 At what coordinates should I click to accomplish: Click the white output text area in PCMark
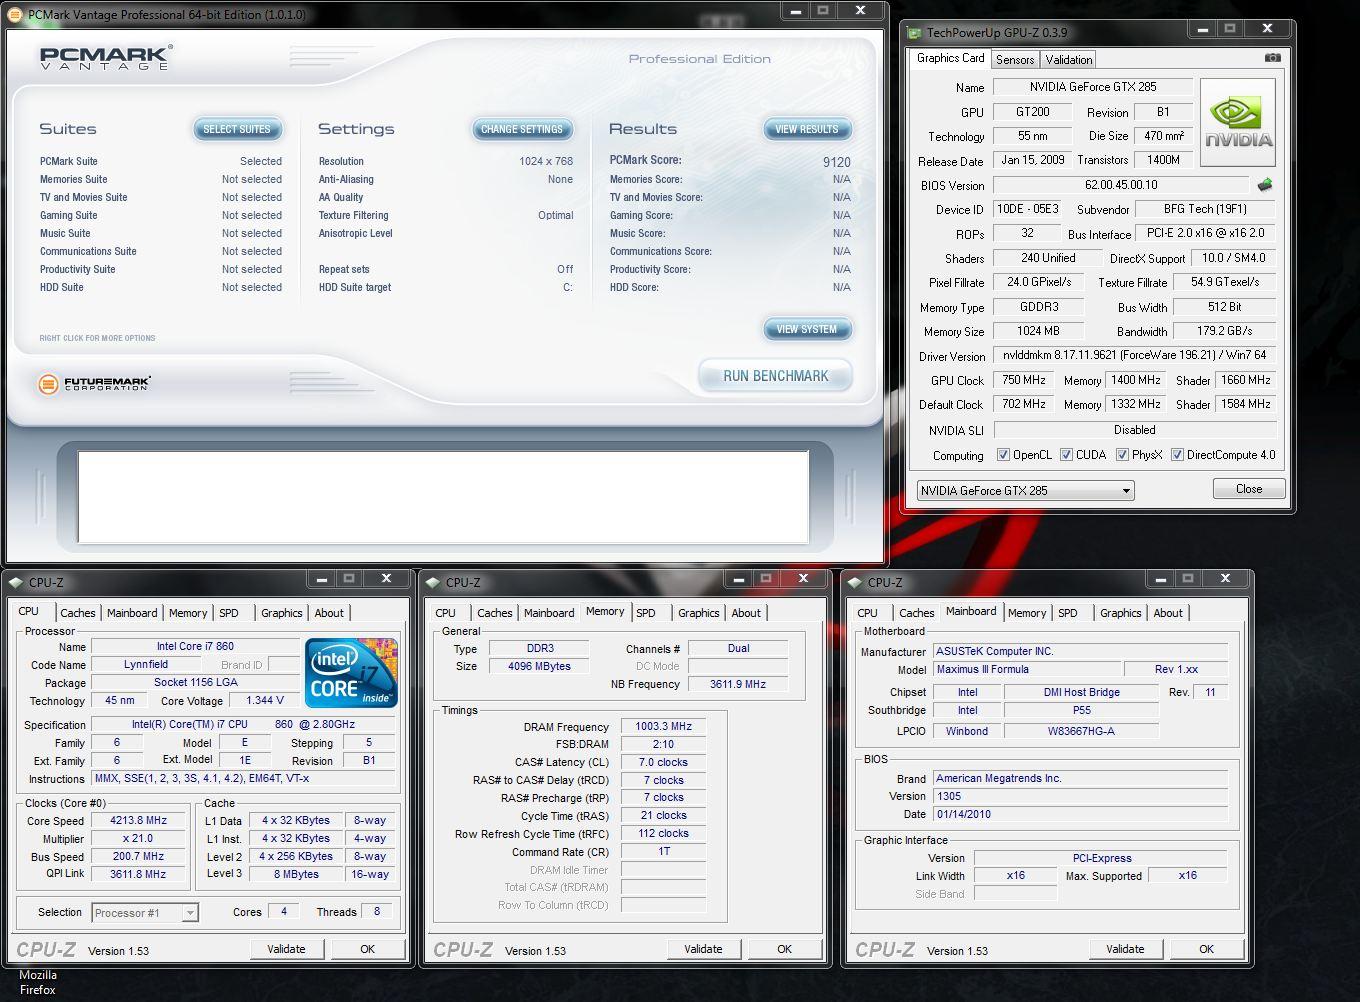443,497
